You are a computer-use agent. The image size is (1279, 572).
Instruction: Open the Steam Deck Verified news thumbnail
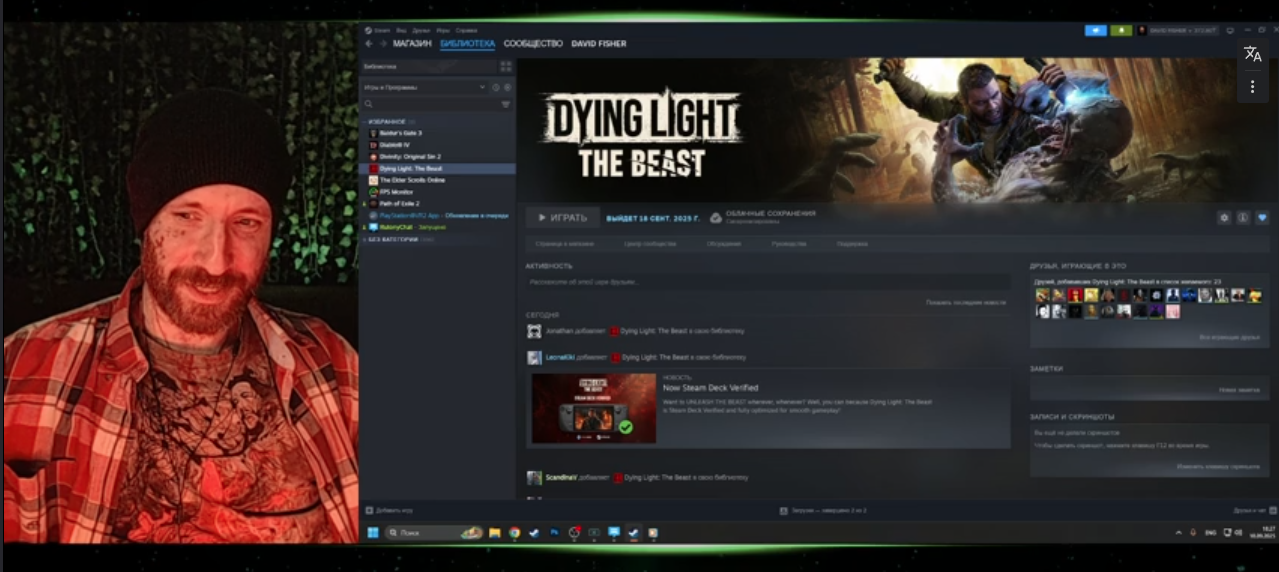click(594, 408)
